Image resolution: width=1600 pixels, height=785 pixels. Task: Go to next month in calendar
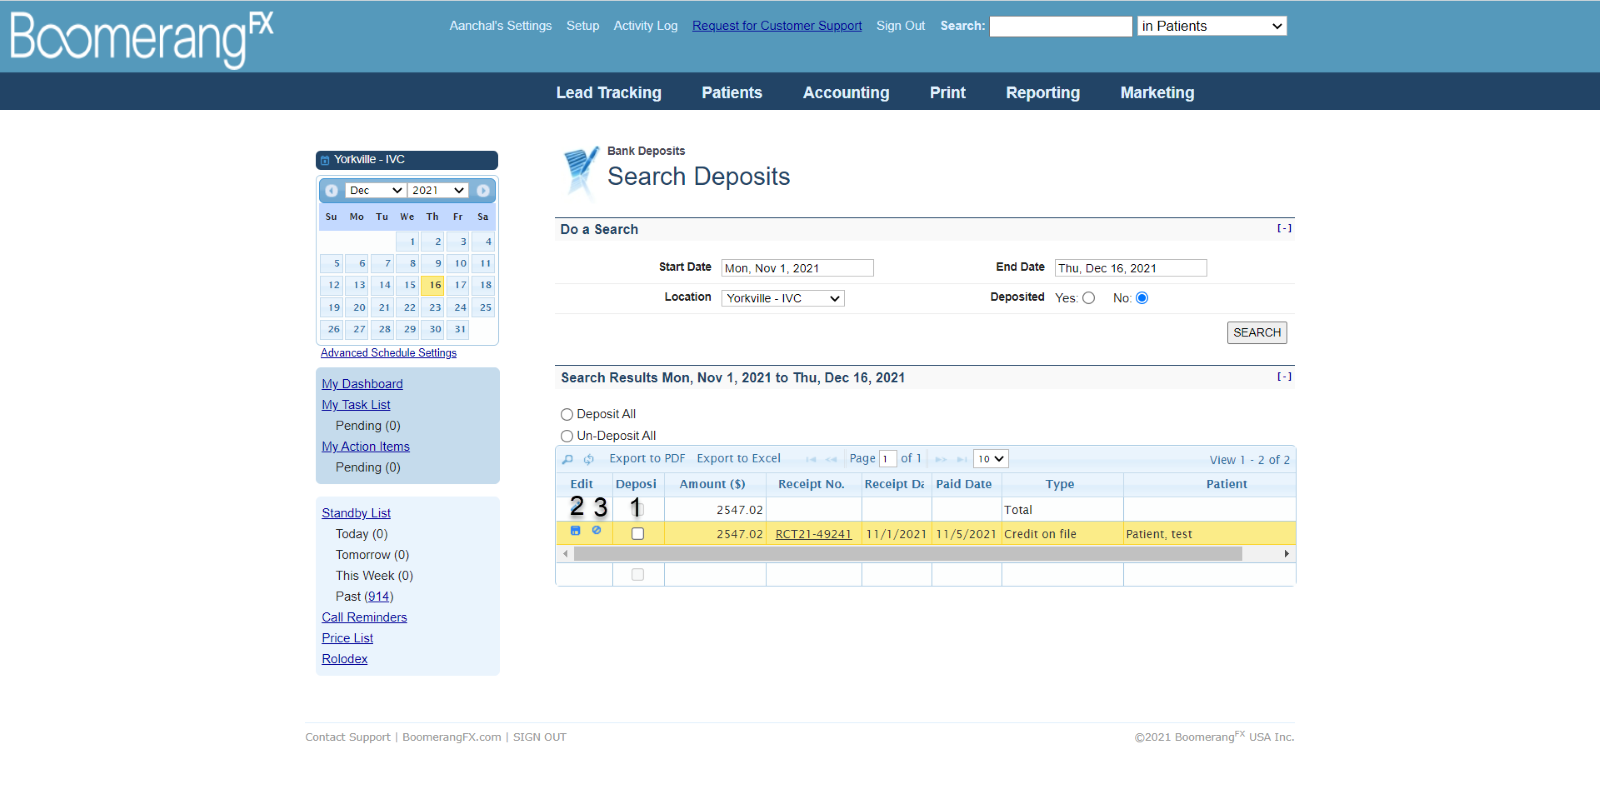click(x=483, y=190)
